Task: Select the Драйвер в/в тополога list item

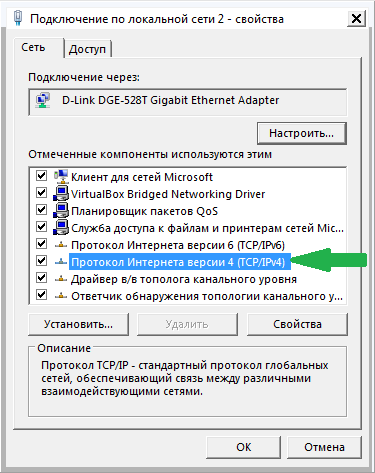Action: [184, 279]
